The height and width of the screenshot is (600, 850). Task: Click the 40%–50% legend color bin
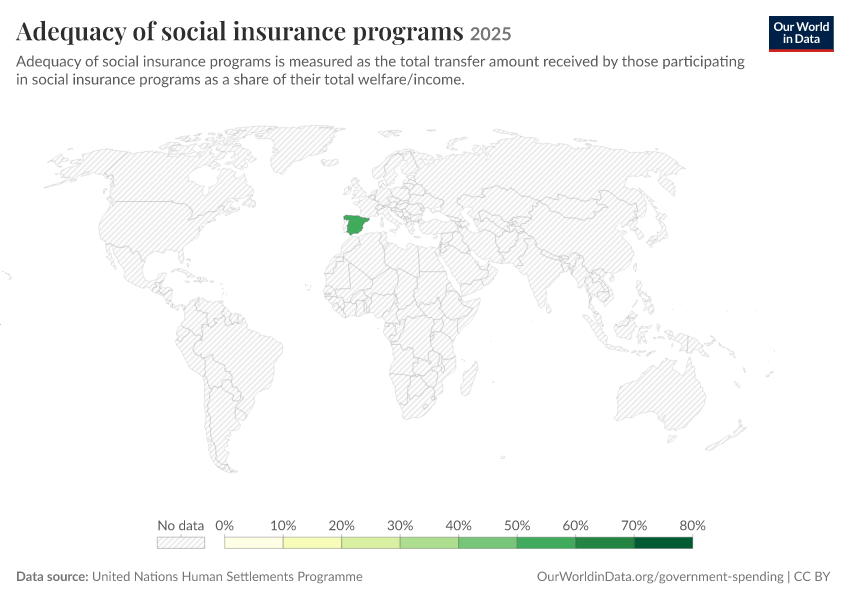[x=488, y=543]
